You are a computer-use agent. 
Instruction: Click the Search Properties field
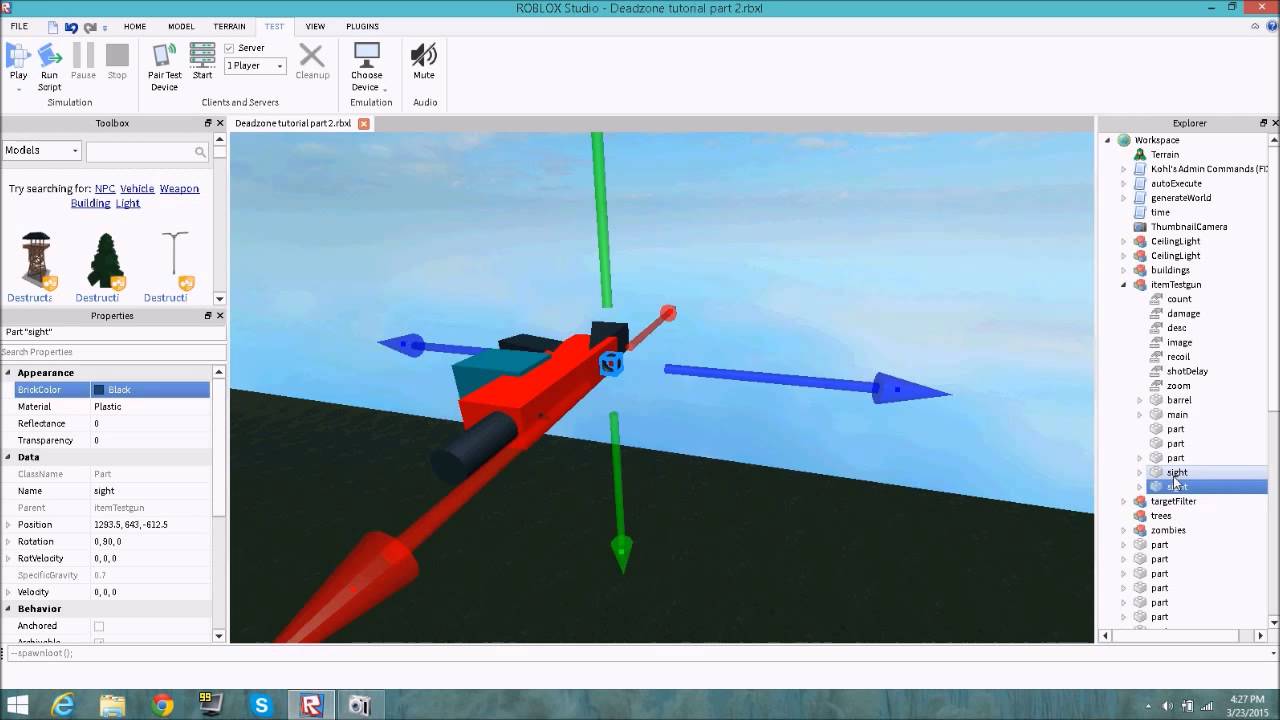(112, 352)
